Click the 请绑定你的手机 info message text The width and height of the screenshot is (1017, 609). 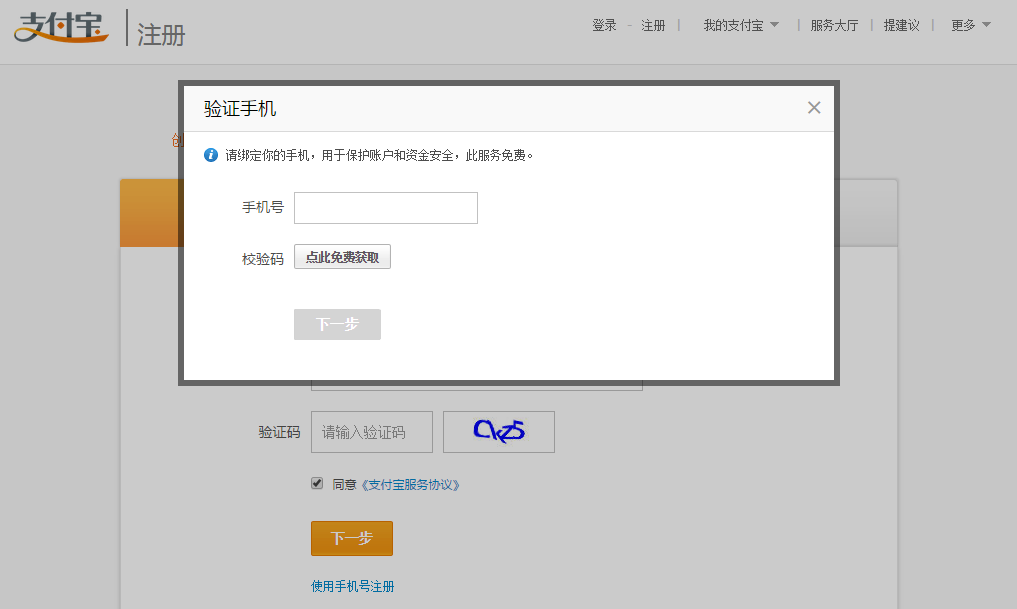point(379,155)
